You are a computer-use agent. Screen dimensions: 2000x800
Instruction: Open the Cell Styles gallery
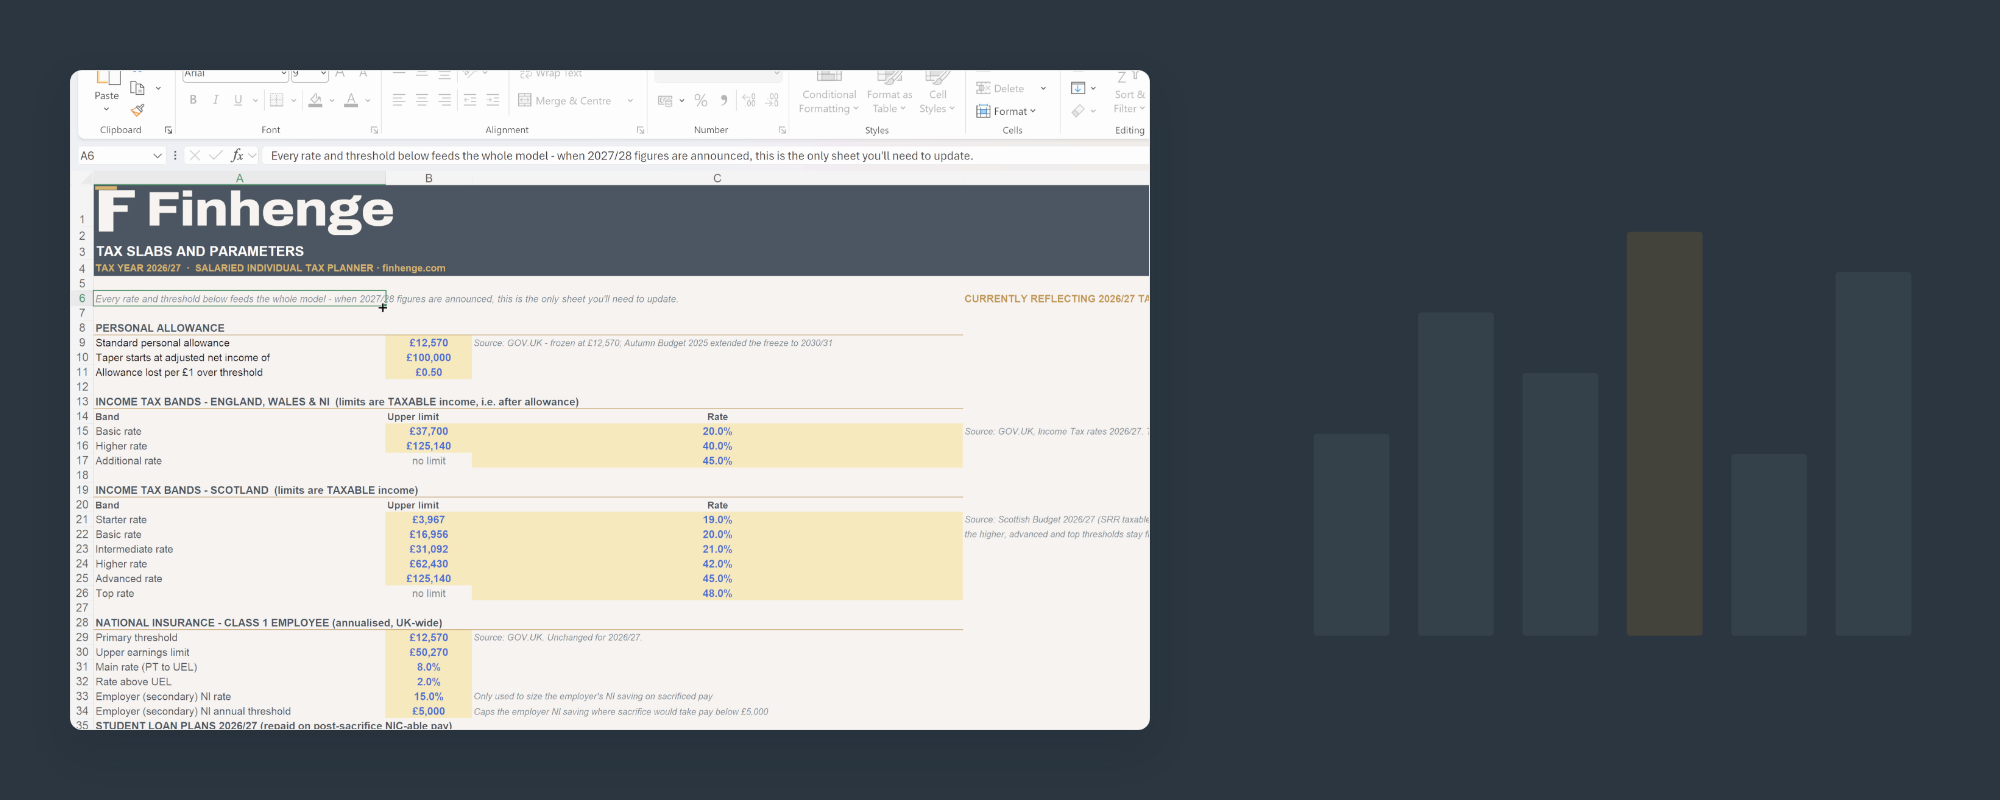pos(937,92)
